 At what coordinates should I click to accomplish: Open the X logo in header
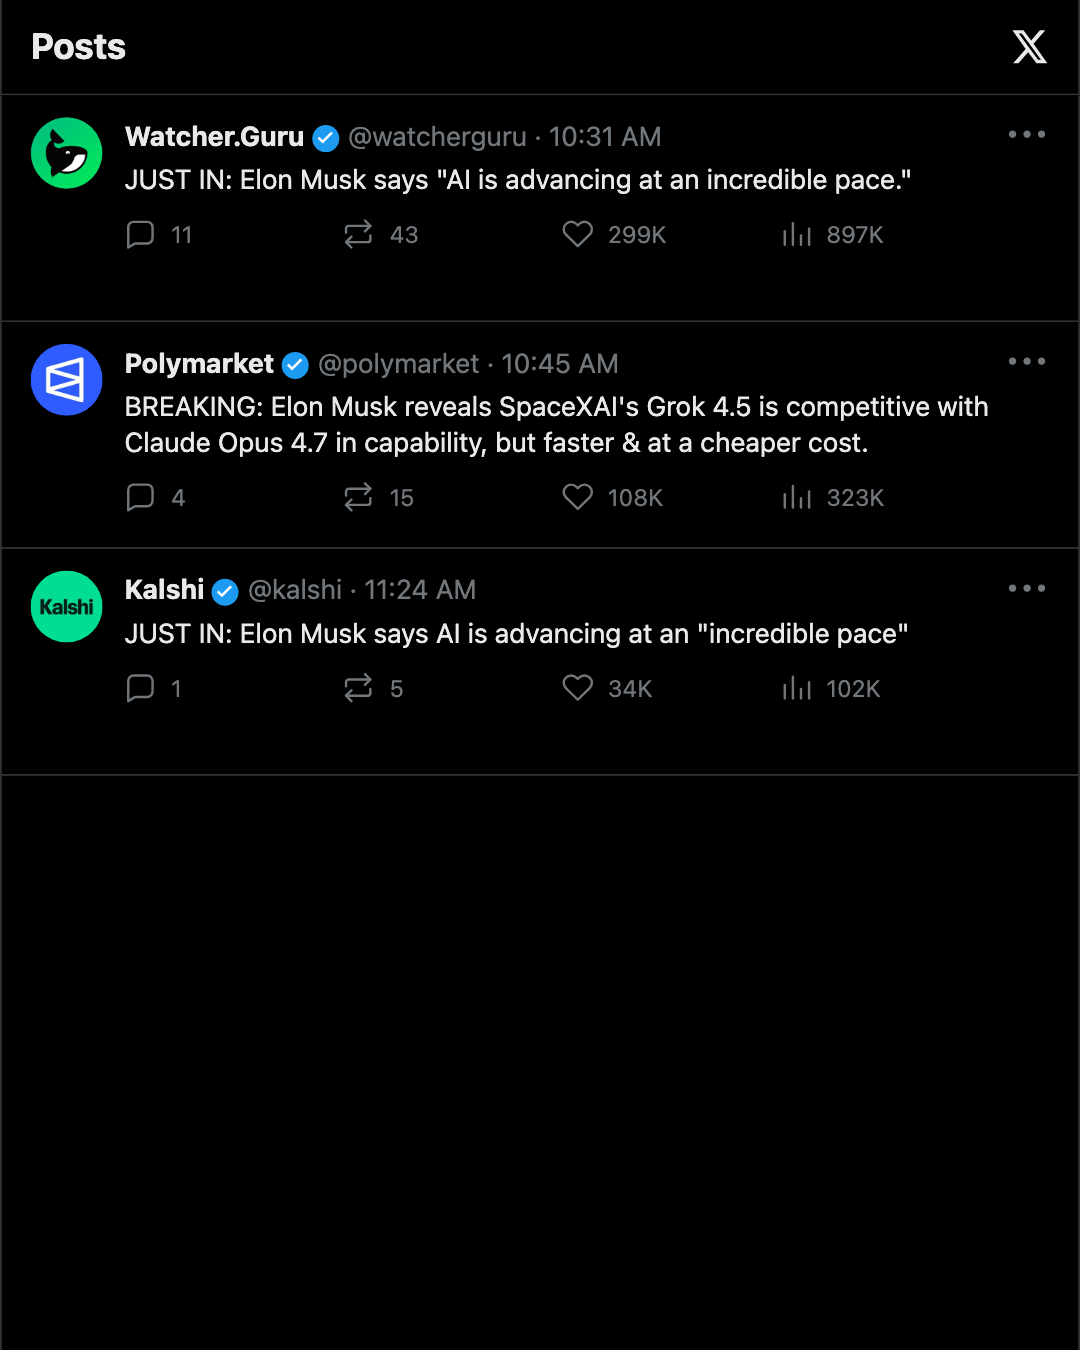click(x=1029, y=47)
